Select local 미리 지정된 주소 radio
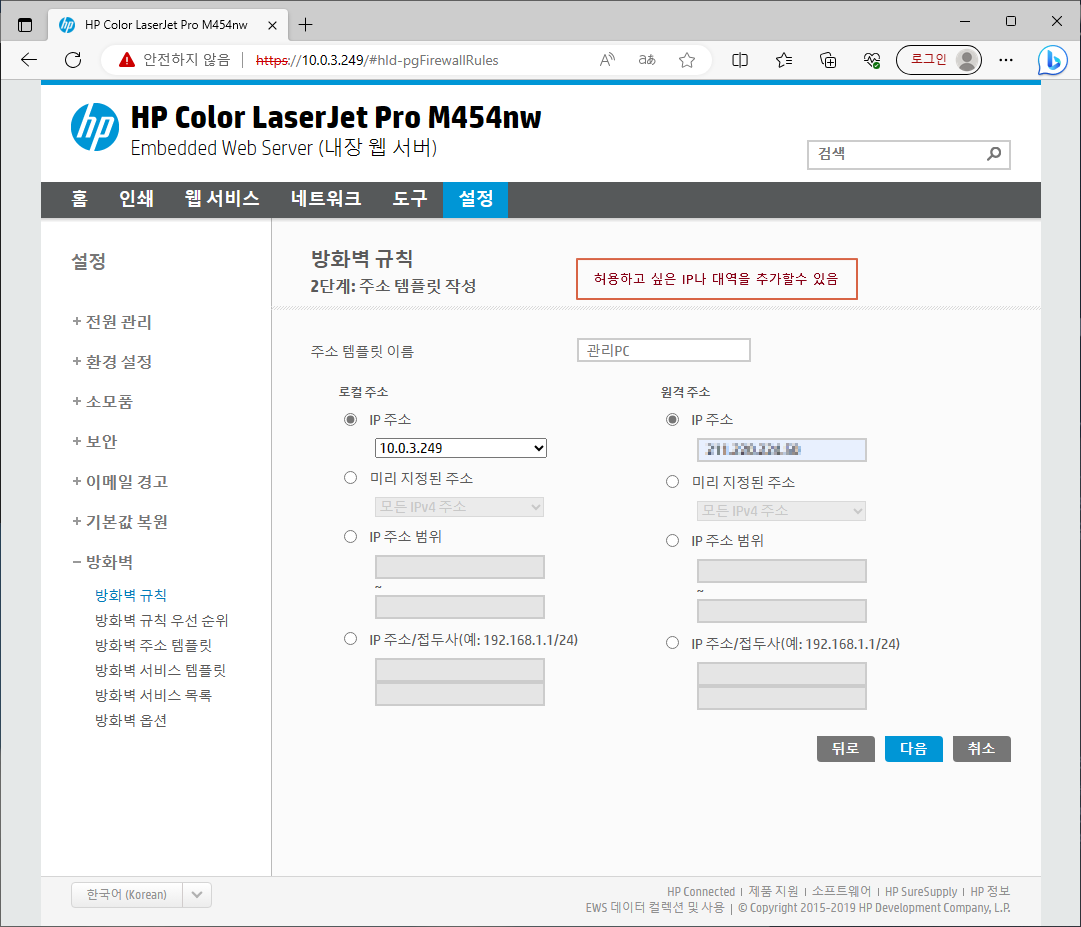The image size is (1081, 927). (x=350, y=478)
